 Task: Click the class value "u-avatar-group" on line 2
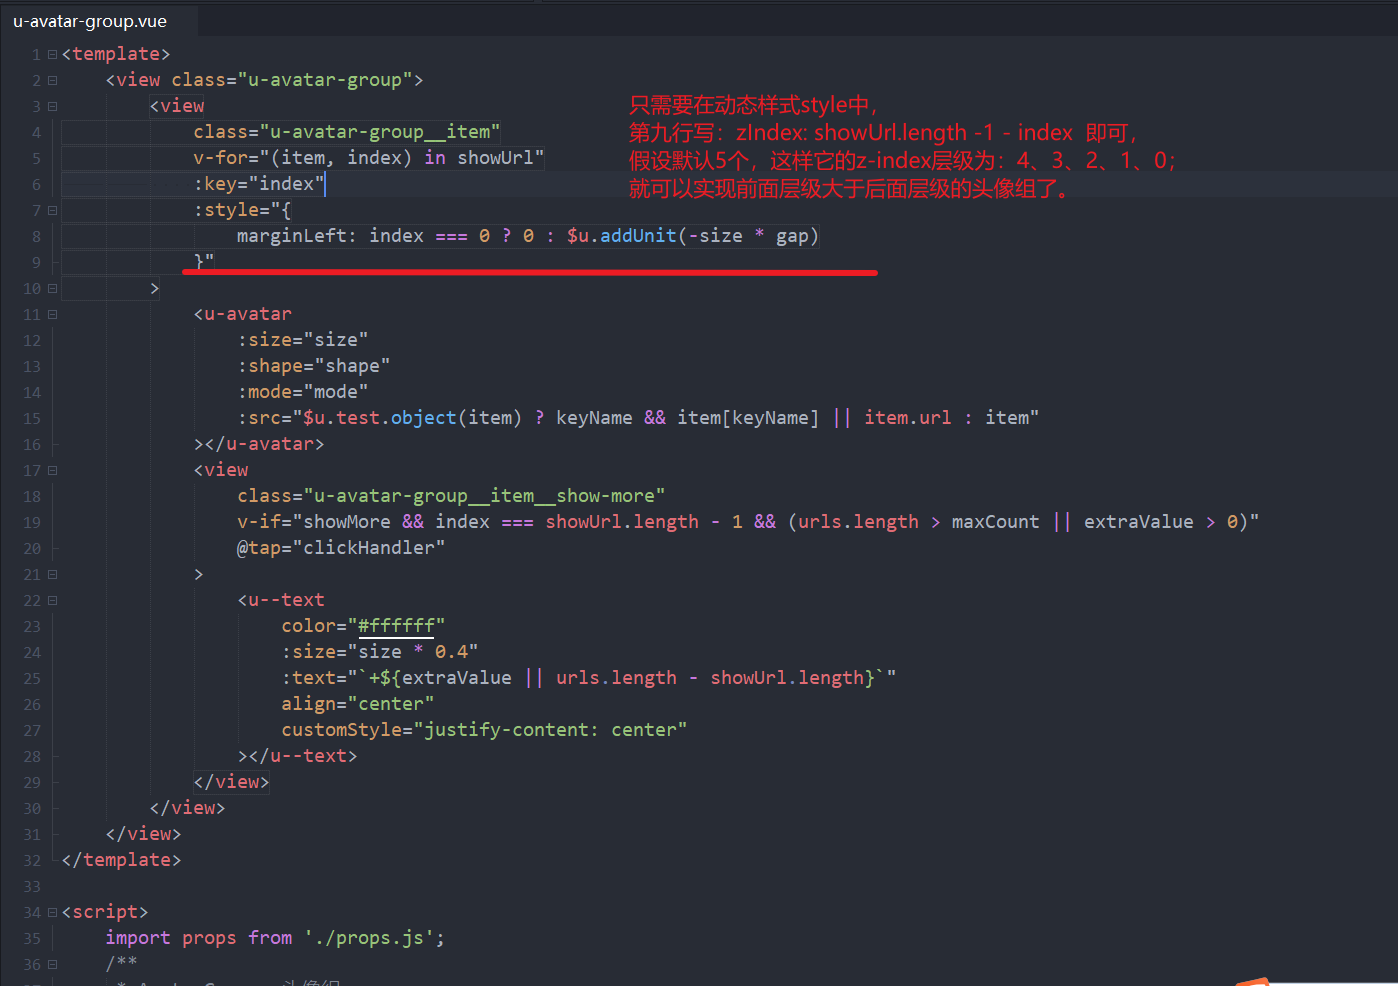[x=325, y=80]
